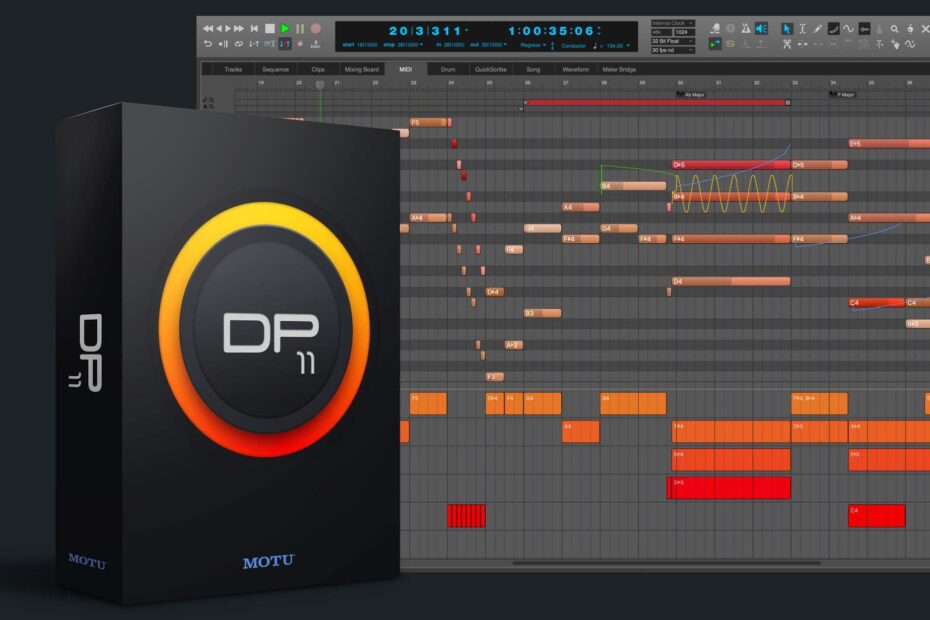Open the tempo value 134.00 menu
This screenshot has width=930, height=620.
[617, 46]
